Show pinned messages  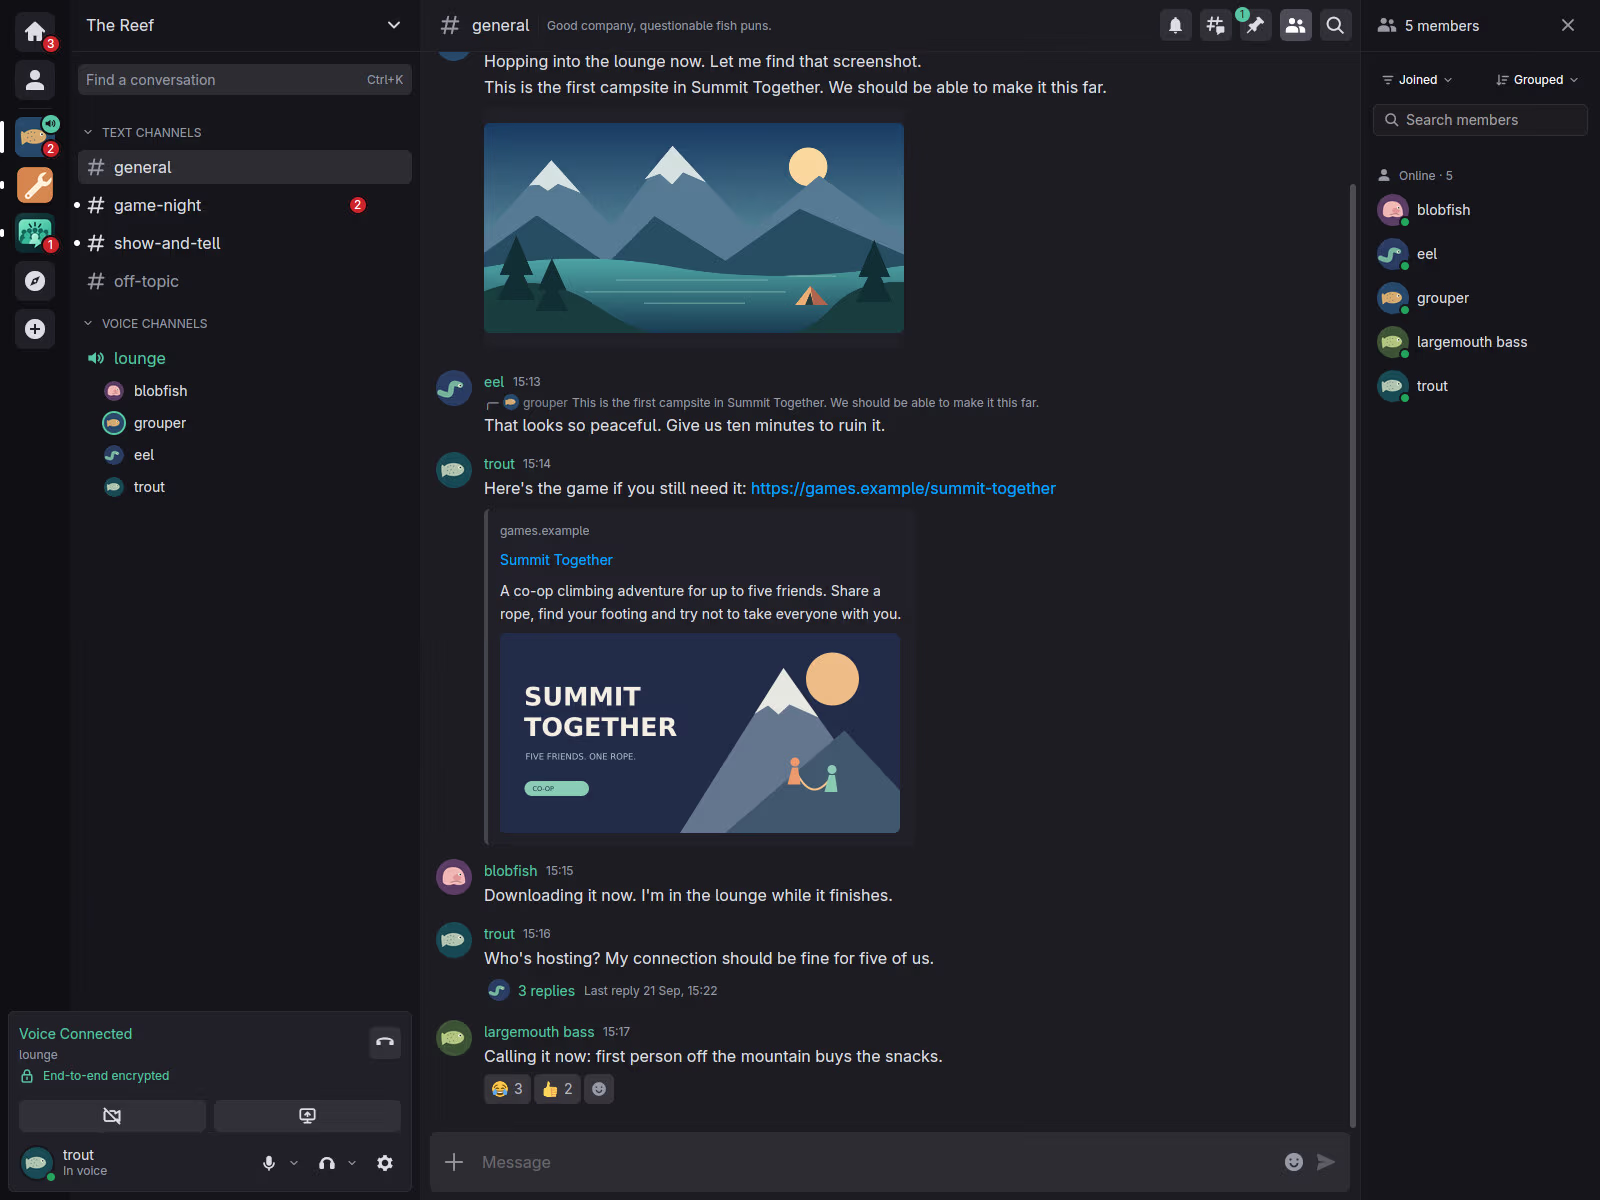pyautogui.click(x=1256, y=26)
